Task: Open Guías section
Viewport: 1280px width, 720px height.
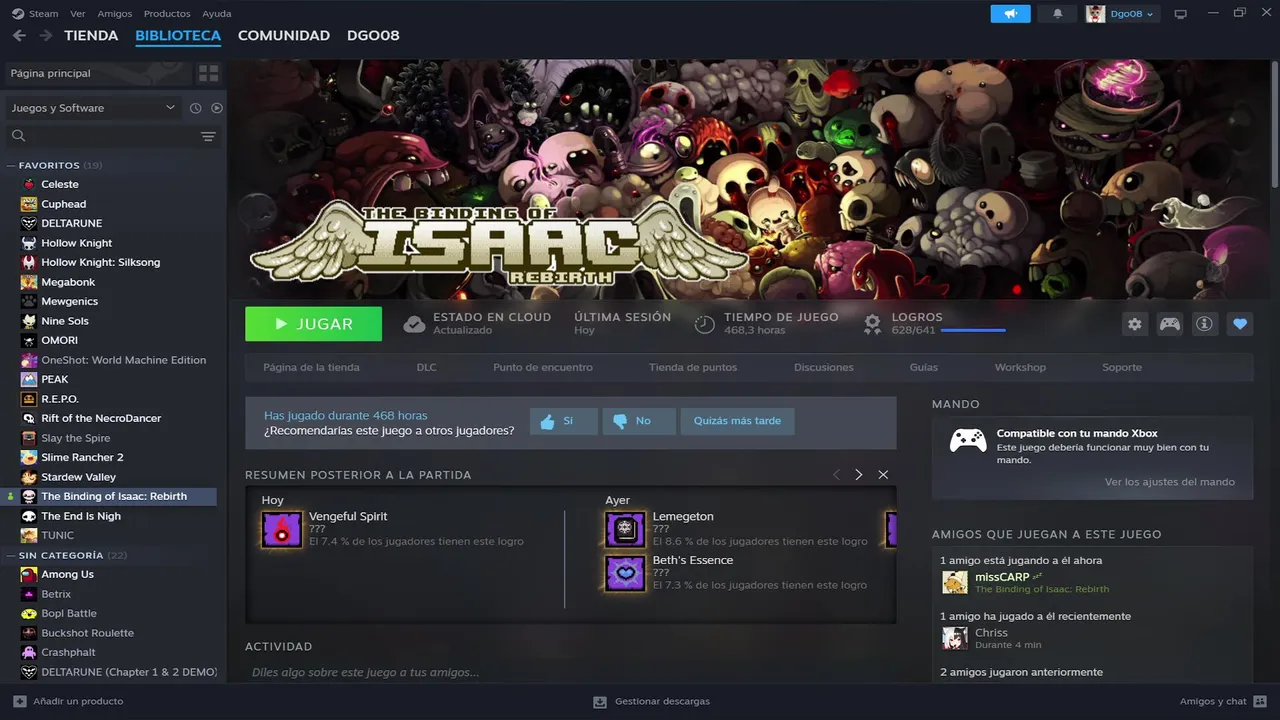Action: pos(924,367)
